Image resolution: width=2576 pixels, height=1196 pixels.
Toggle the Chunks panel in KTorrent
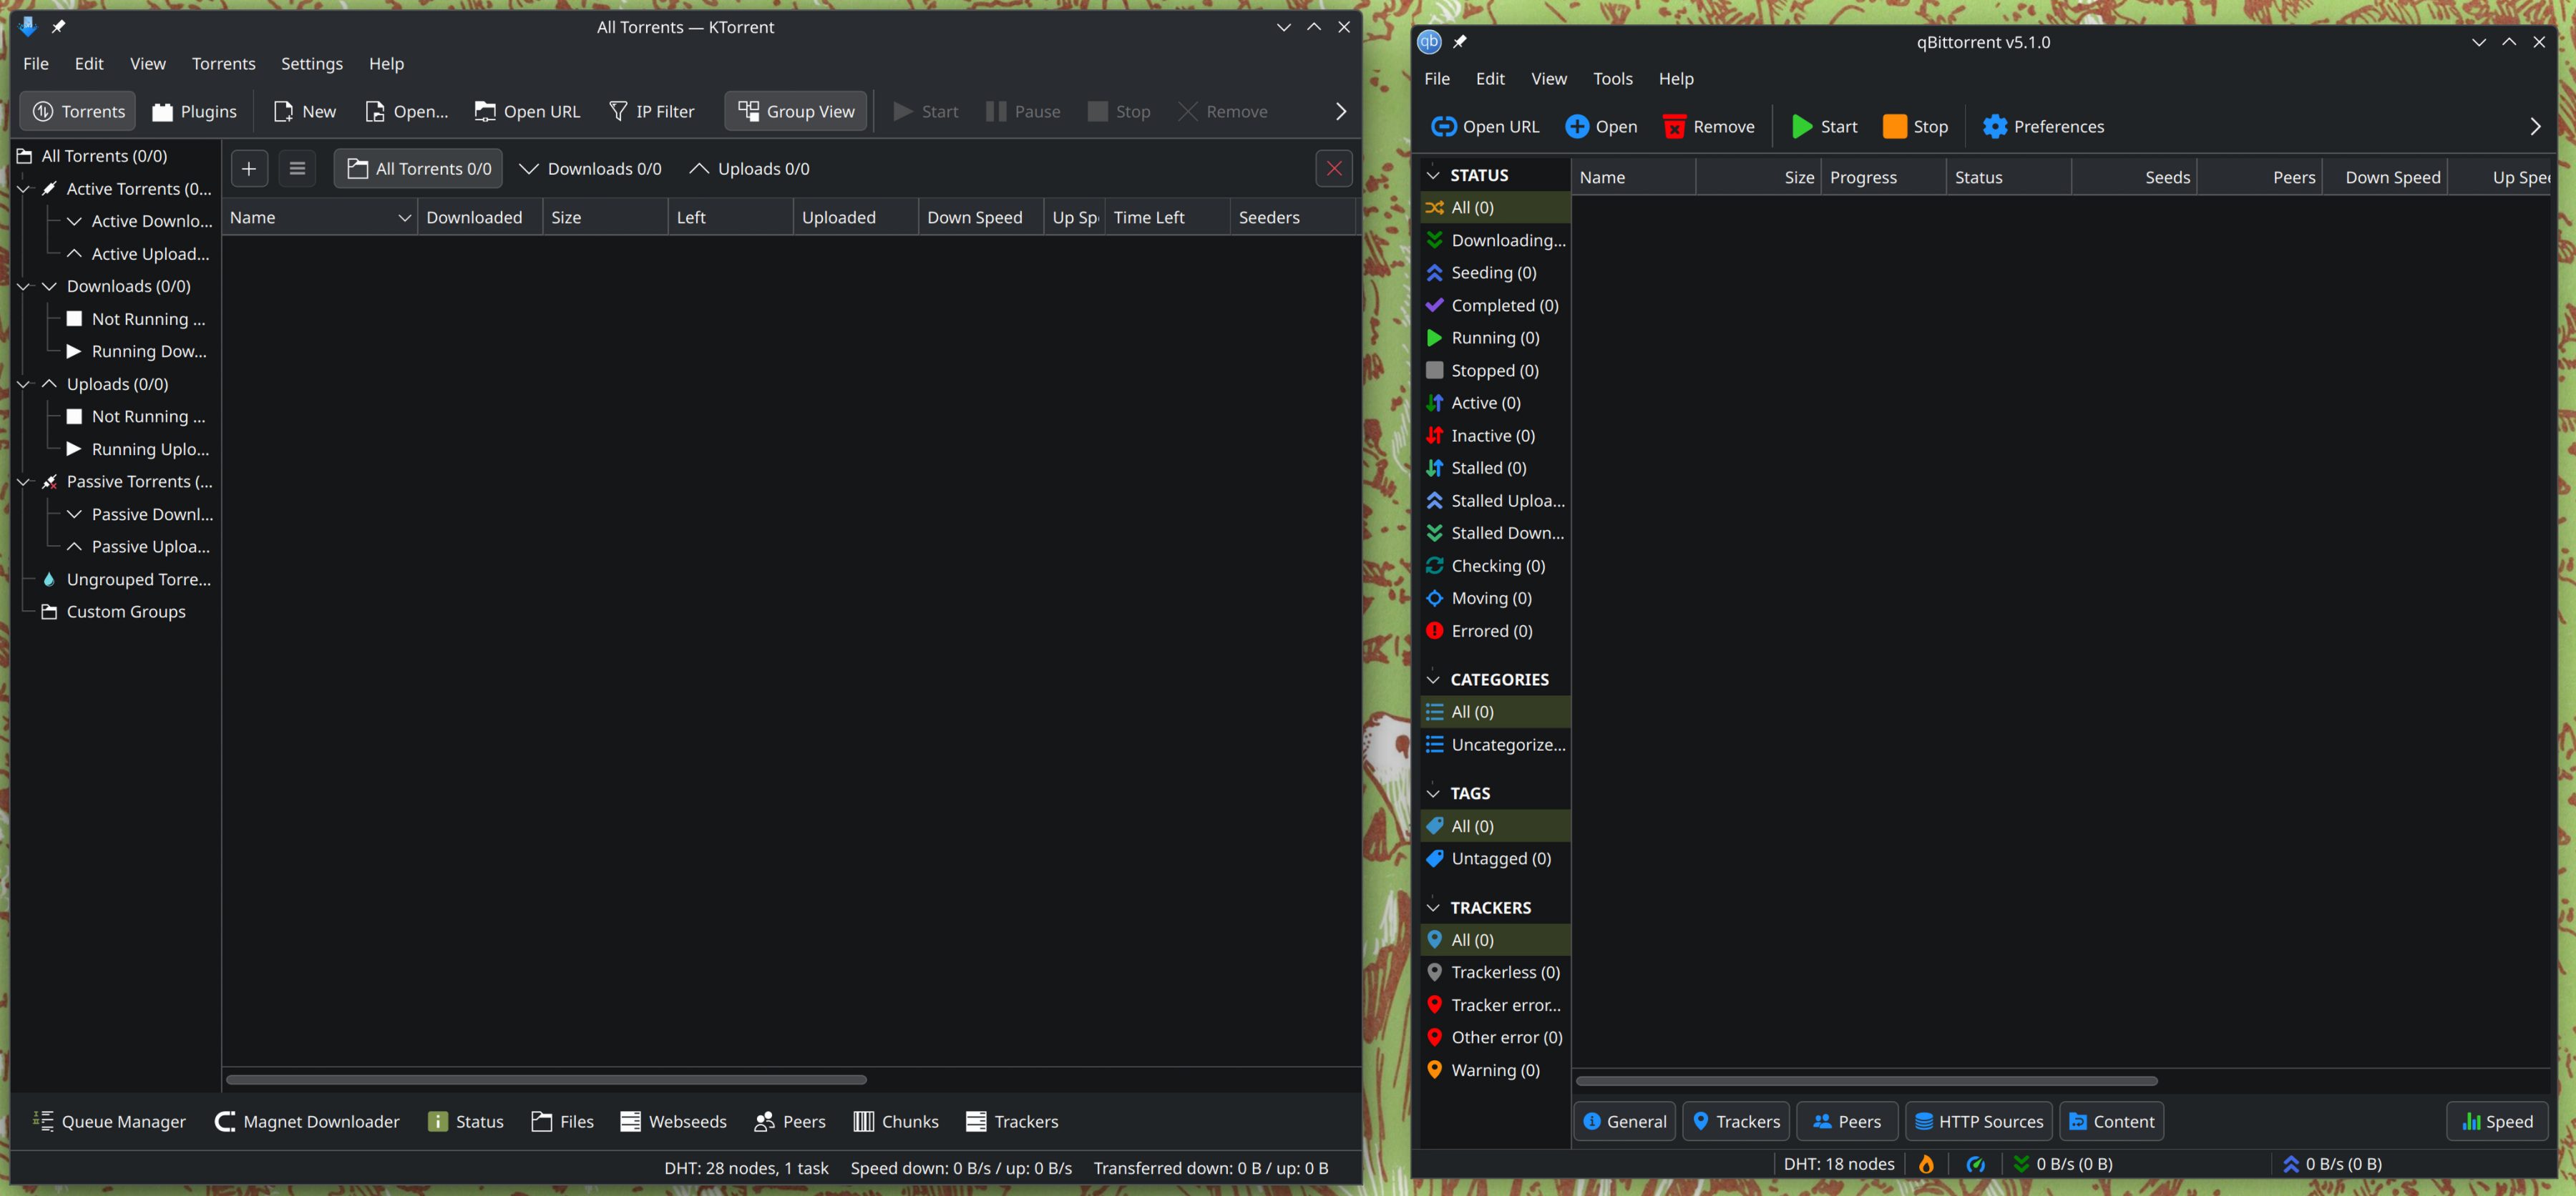[x=896, y=1121]
